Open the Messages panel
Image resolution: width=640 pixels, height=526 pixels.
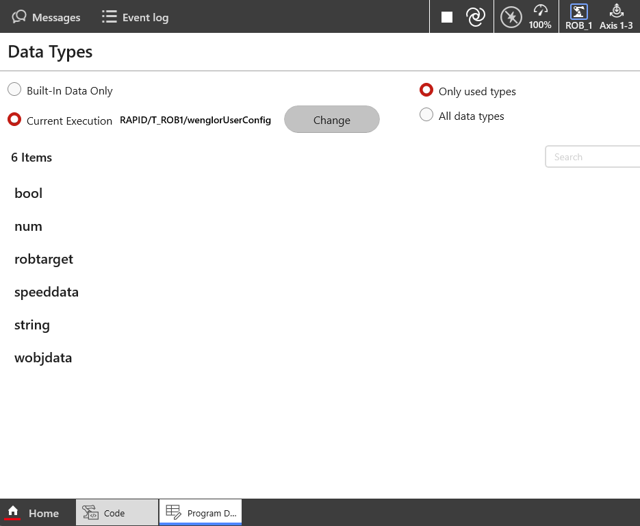(46, 17)
